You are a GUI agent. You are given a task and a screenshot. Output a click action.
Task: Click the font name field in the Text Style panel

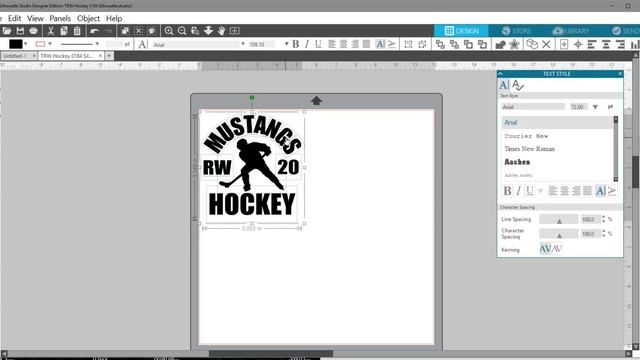[x=533, y=107]
